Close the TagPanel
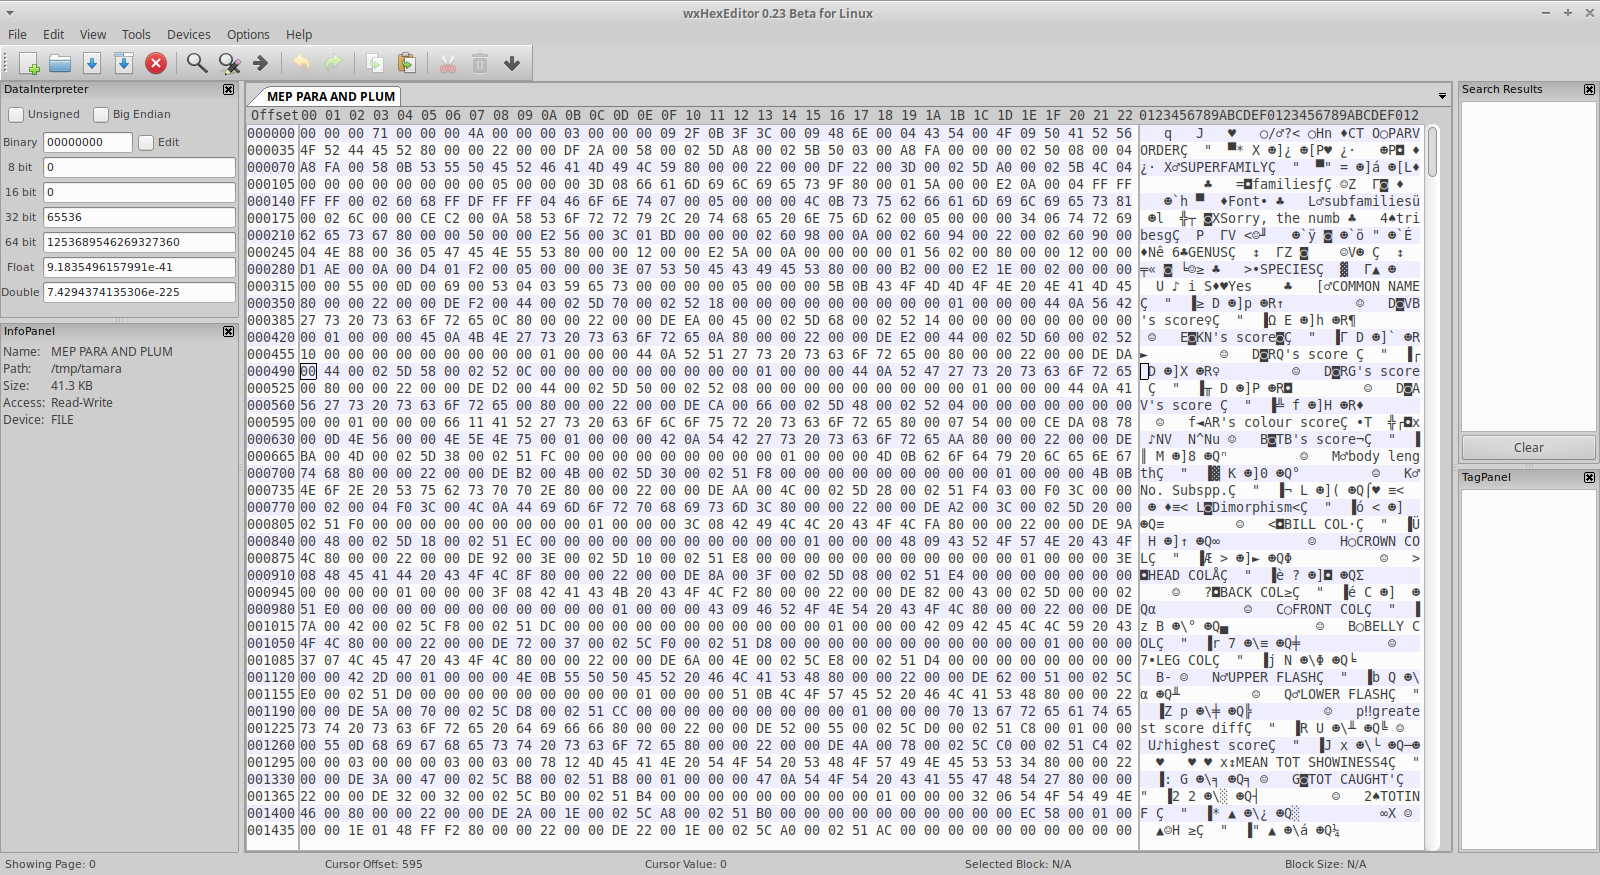This screenshot has height=875, width=1600. (x=1589, y=477)
